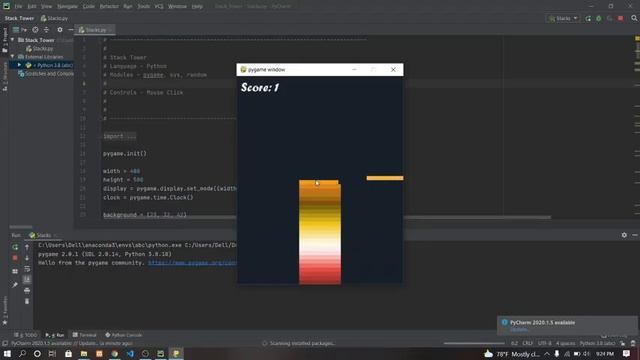Open the Tools menu
This screenshot has height=360, width=640.
pyautogui.click(x=143, y=7)
